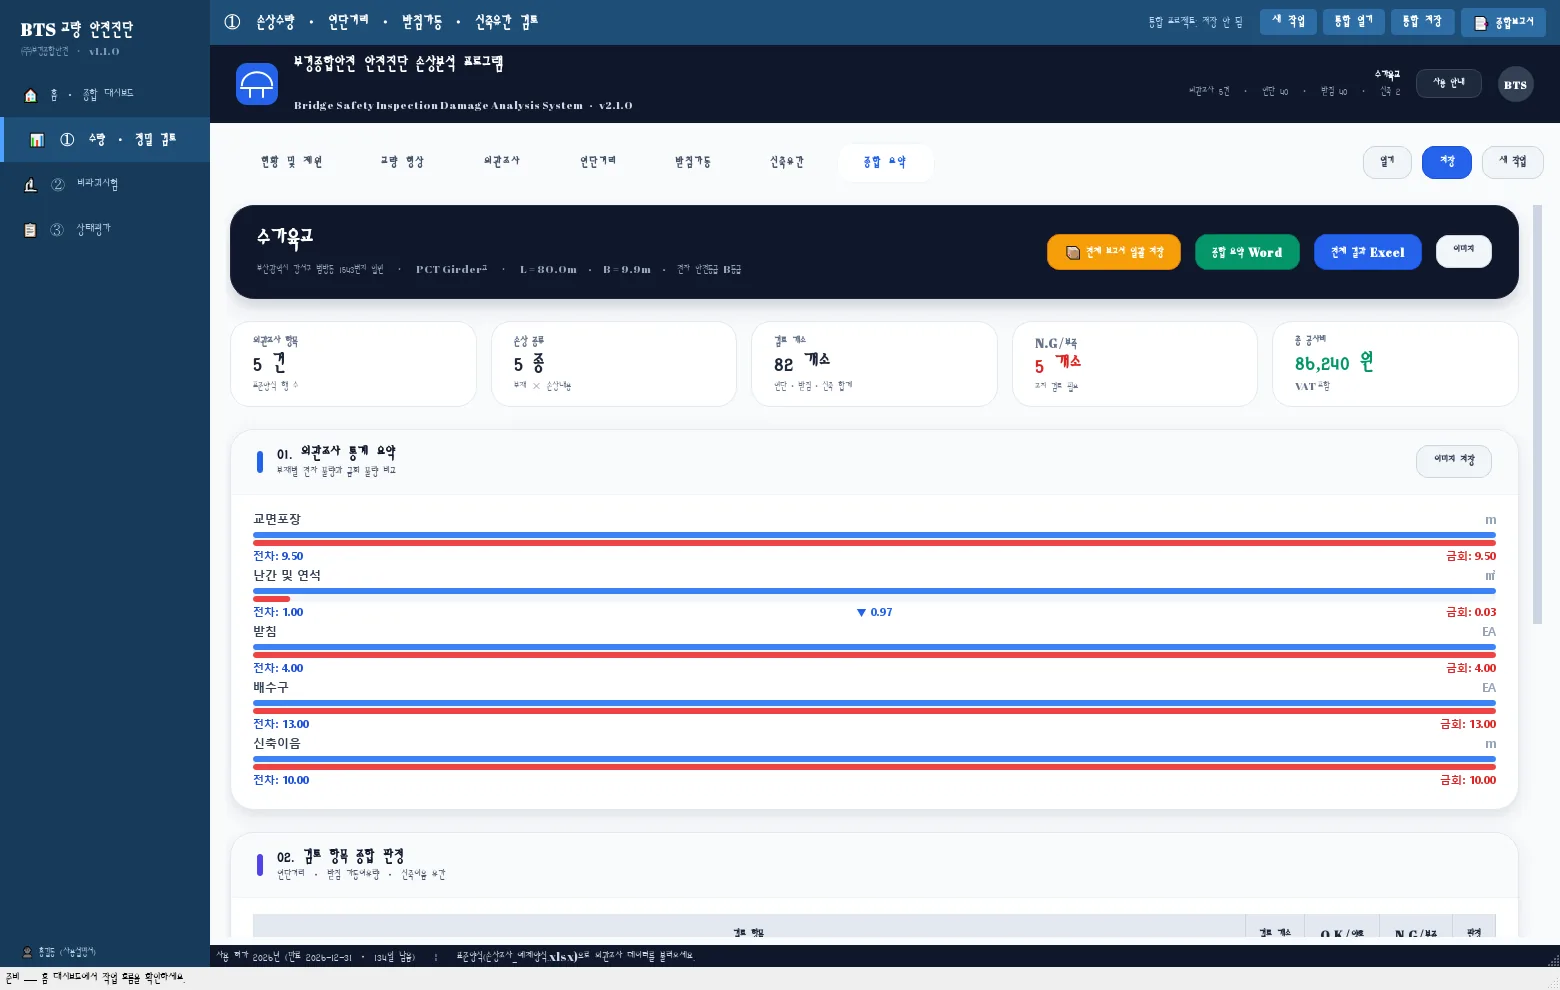Click the round BTS avatar
This screenshot has width=1560, height=990.
point(1516,85)
